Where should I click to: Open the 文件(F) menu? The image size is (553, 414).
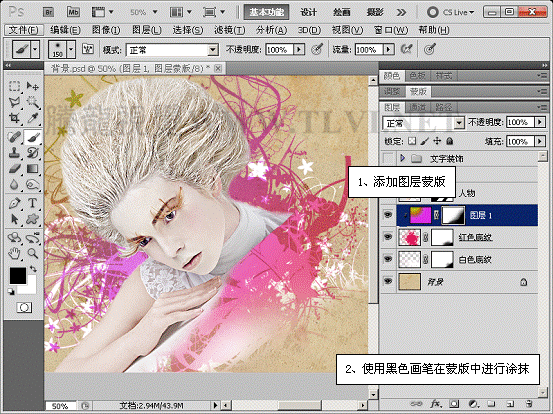tap(24, 30)
